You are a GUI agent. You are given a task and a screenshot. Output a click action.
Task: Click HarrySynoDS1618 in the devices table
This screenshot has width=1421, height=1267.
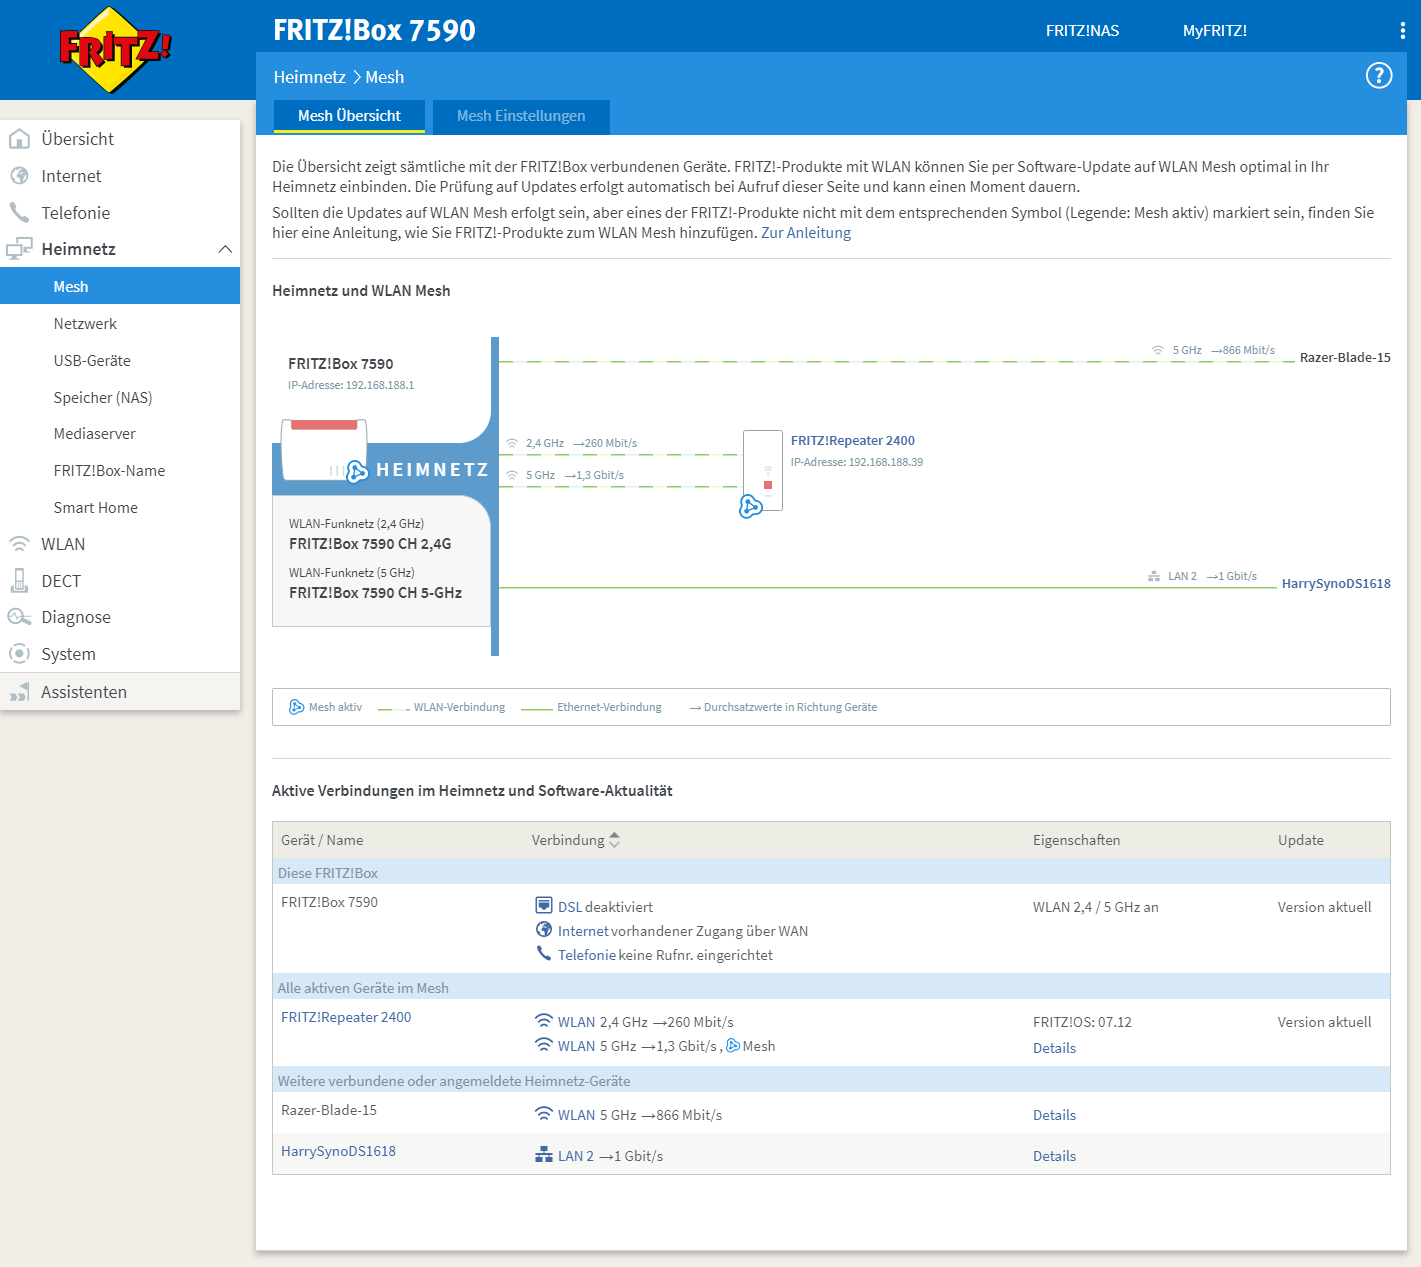pyautogui.click(x=338, y=1151)
